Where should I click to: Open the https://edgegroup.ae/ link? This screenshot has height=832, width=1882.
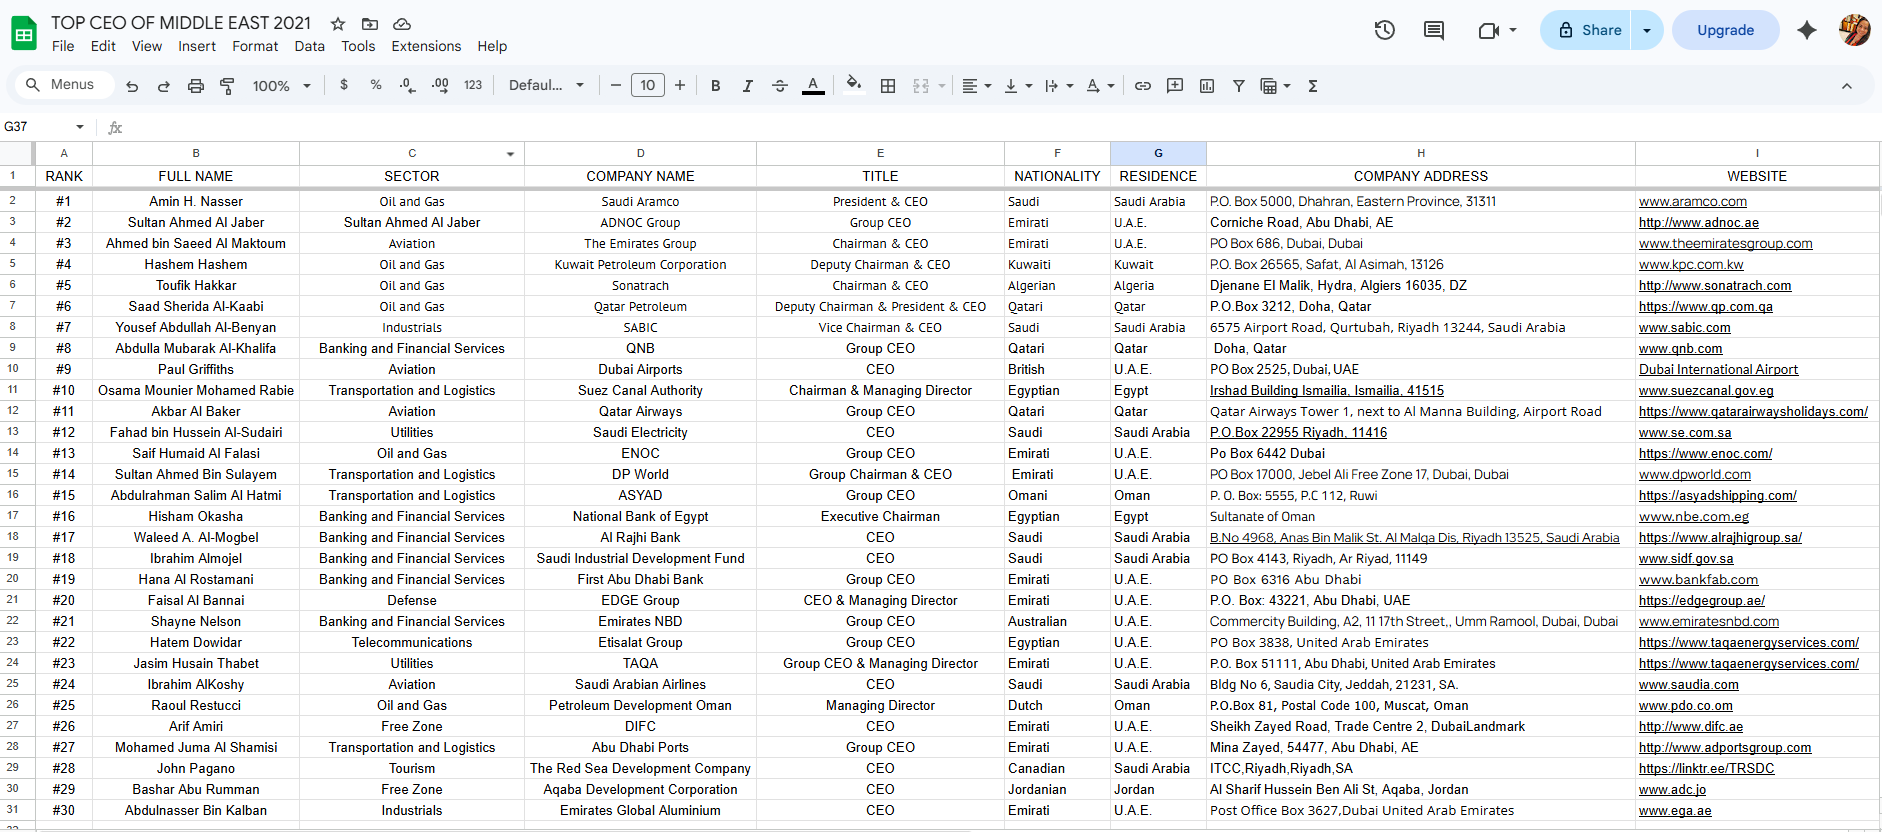pyautogui.click(x=1702, y=601)
